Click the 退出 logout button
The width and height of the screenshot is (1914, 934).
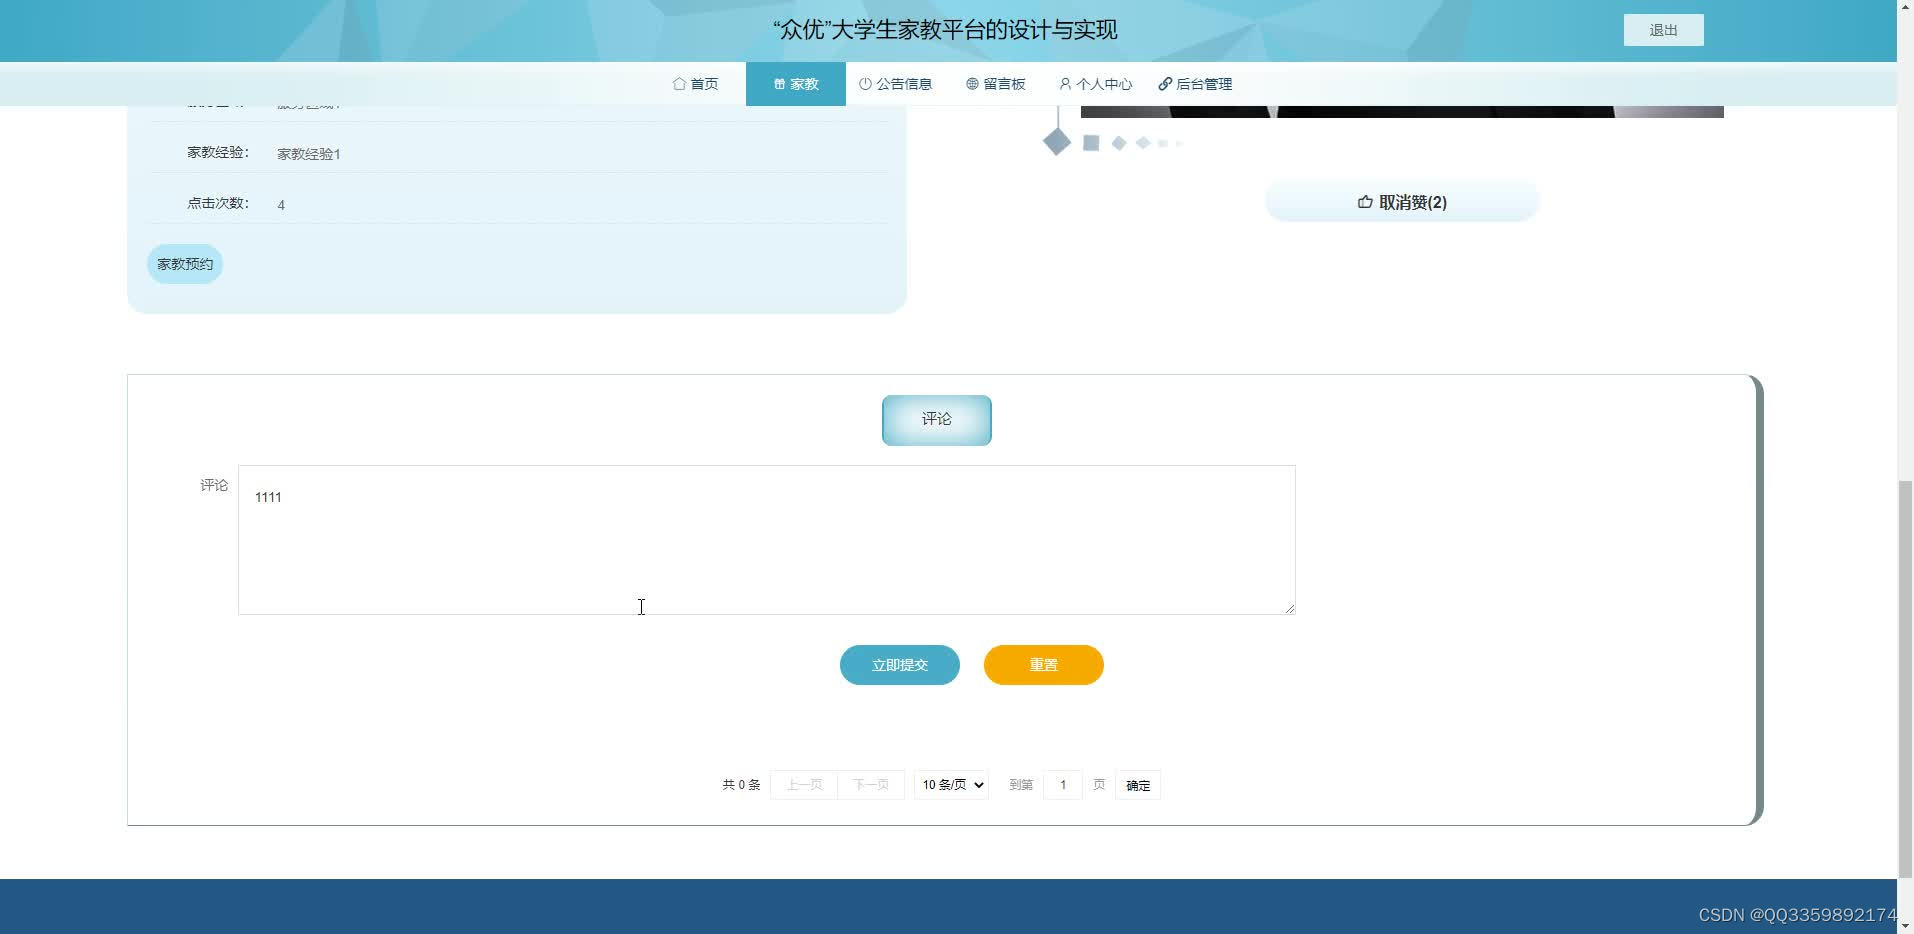[x=1663, y=30]
